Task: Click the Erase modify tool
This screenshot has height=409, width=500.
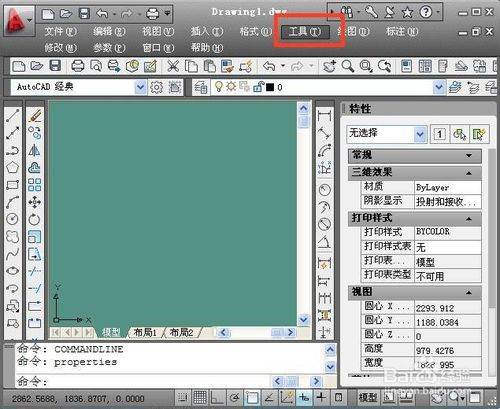Action: [x=34, y=116]
